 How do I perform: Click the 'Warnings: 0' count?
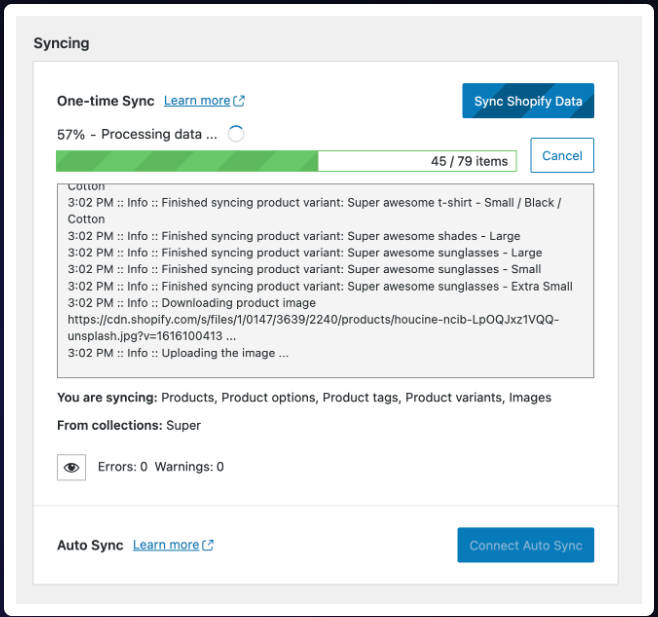tap(189, 467)
